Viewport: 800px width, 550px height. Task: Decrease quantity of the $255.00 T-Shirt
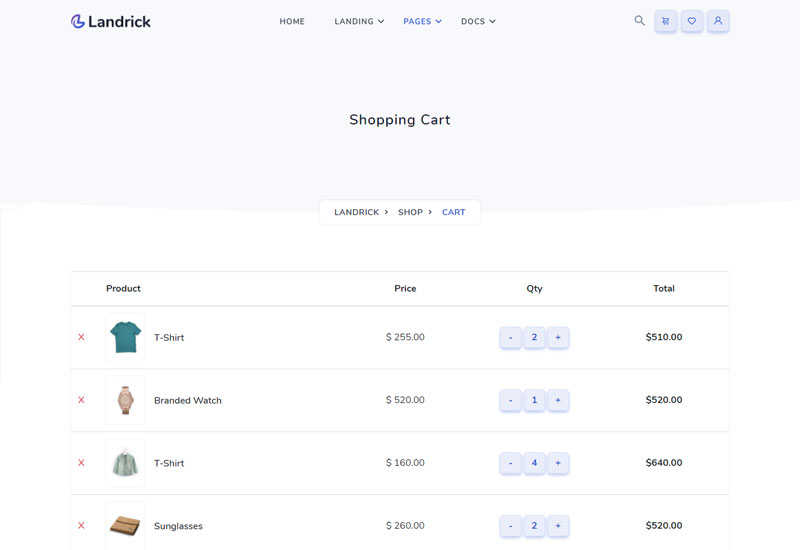[510, 337]
